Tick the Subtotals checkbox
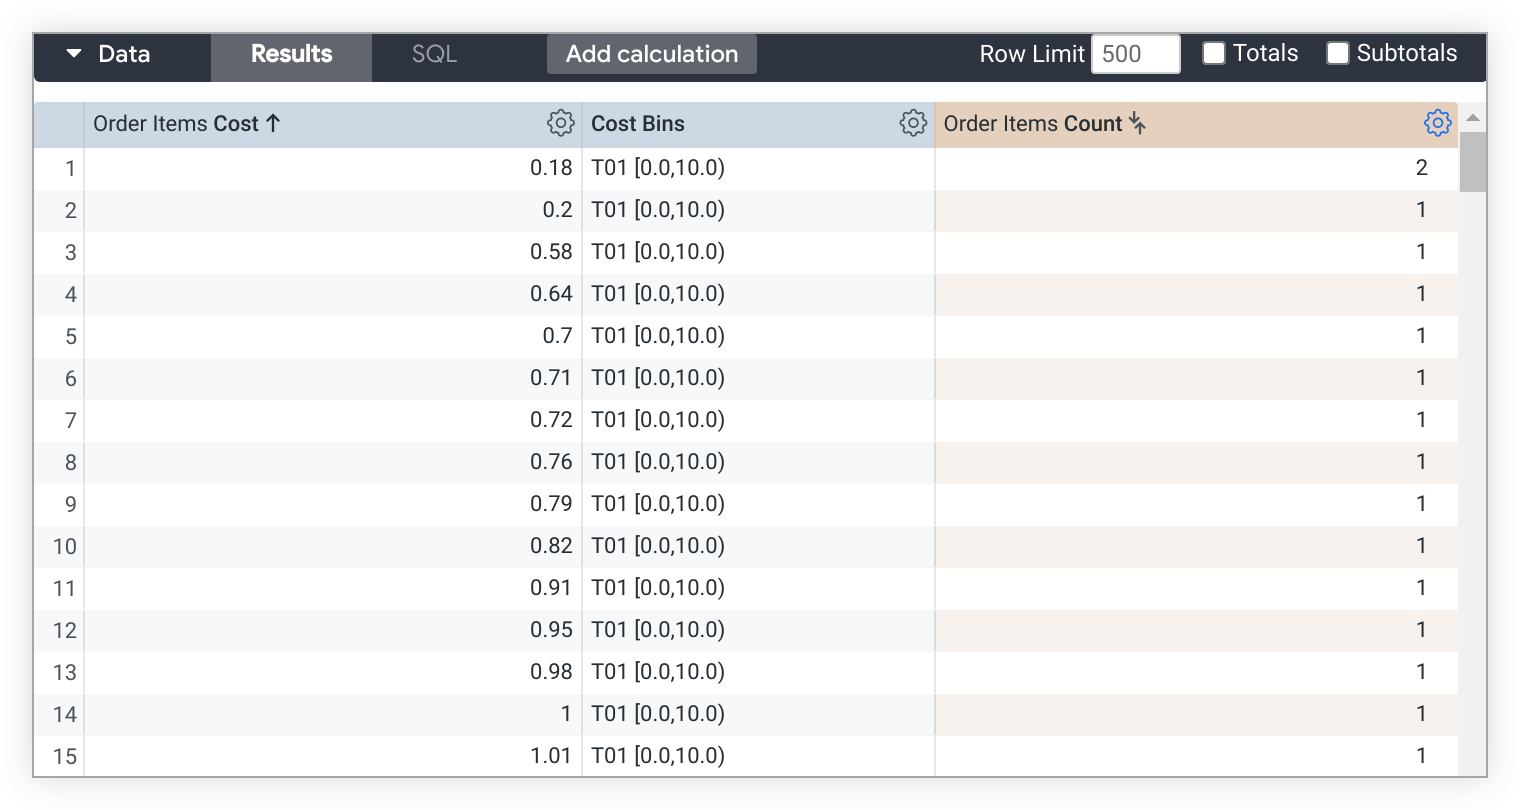 coord(1338,54)
